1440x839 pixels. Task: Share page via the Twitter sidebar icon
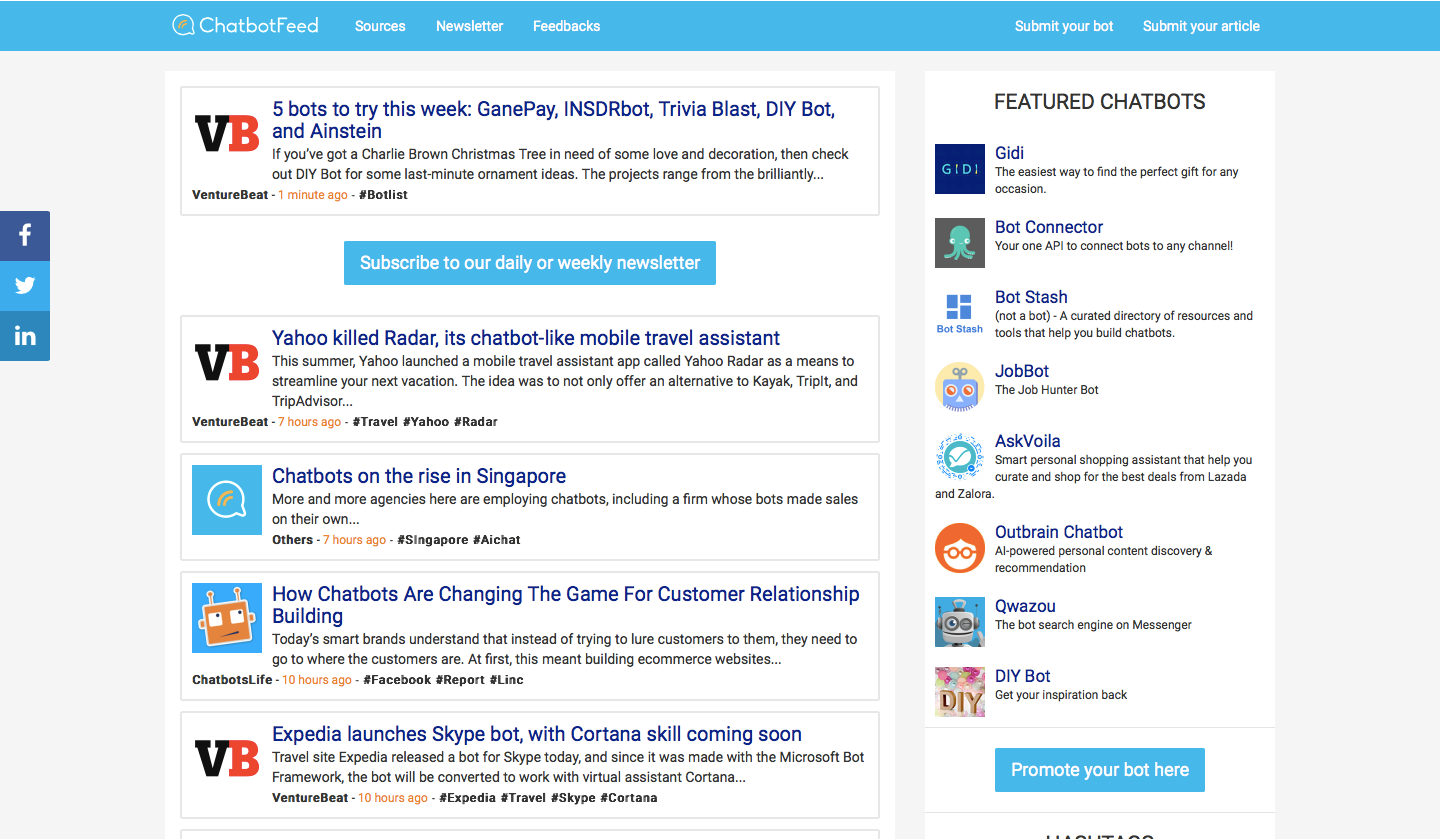24,285
